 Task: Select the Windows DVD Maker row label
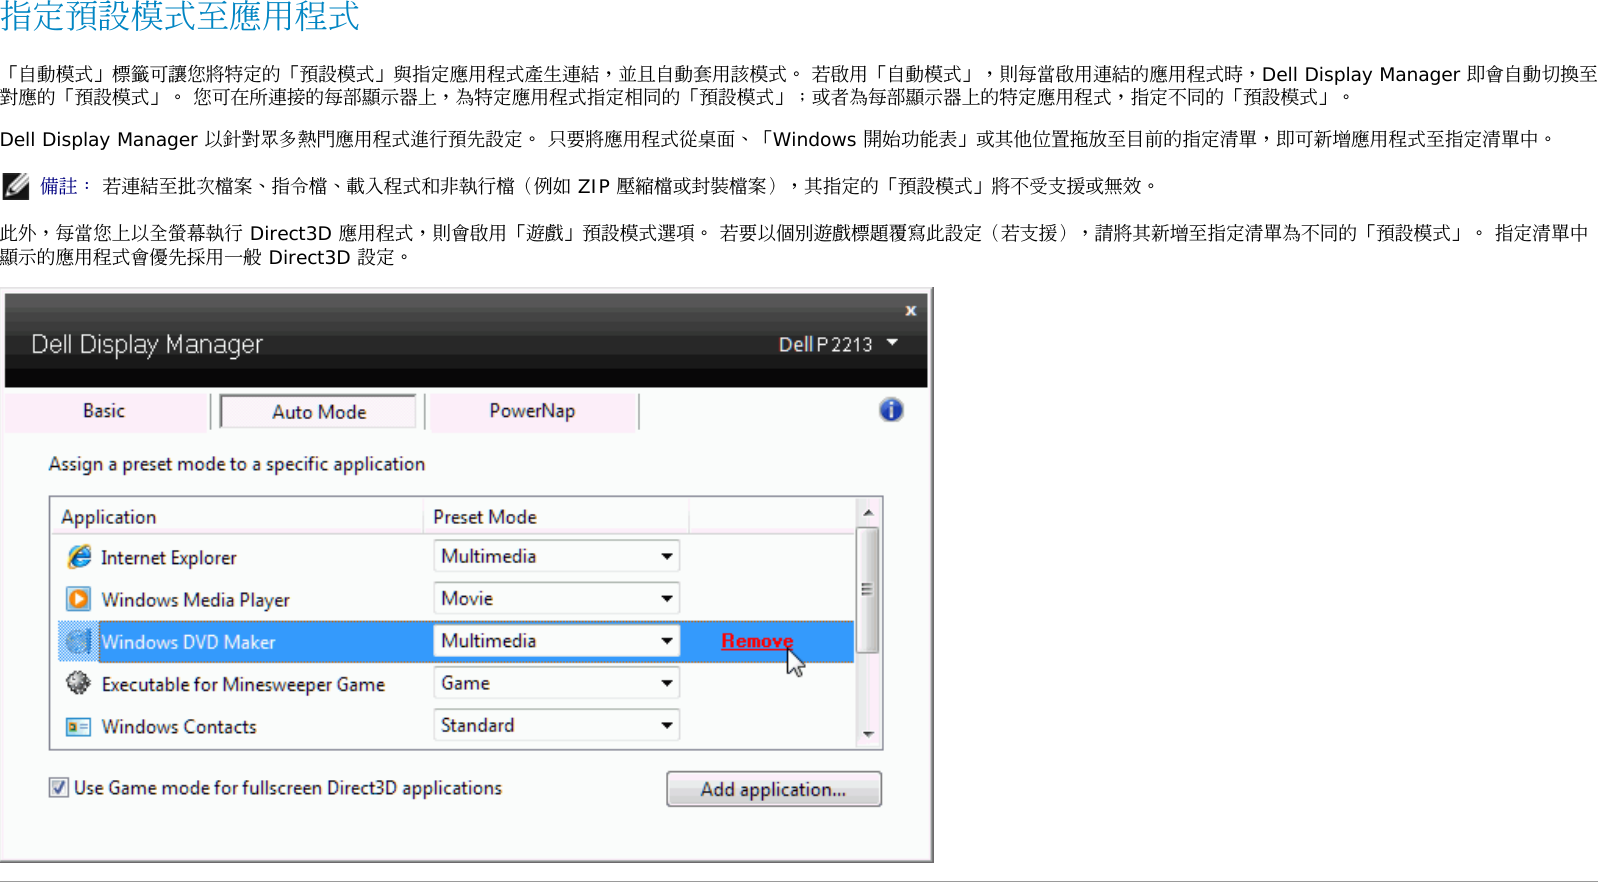[x=188, y=642]
